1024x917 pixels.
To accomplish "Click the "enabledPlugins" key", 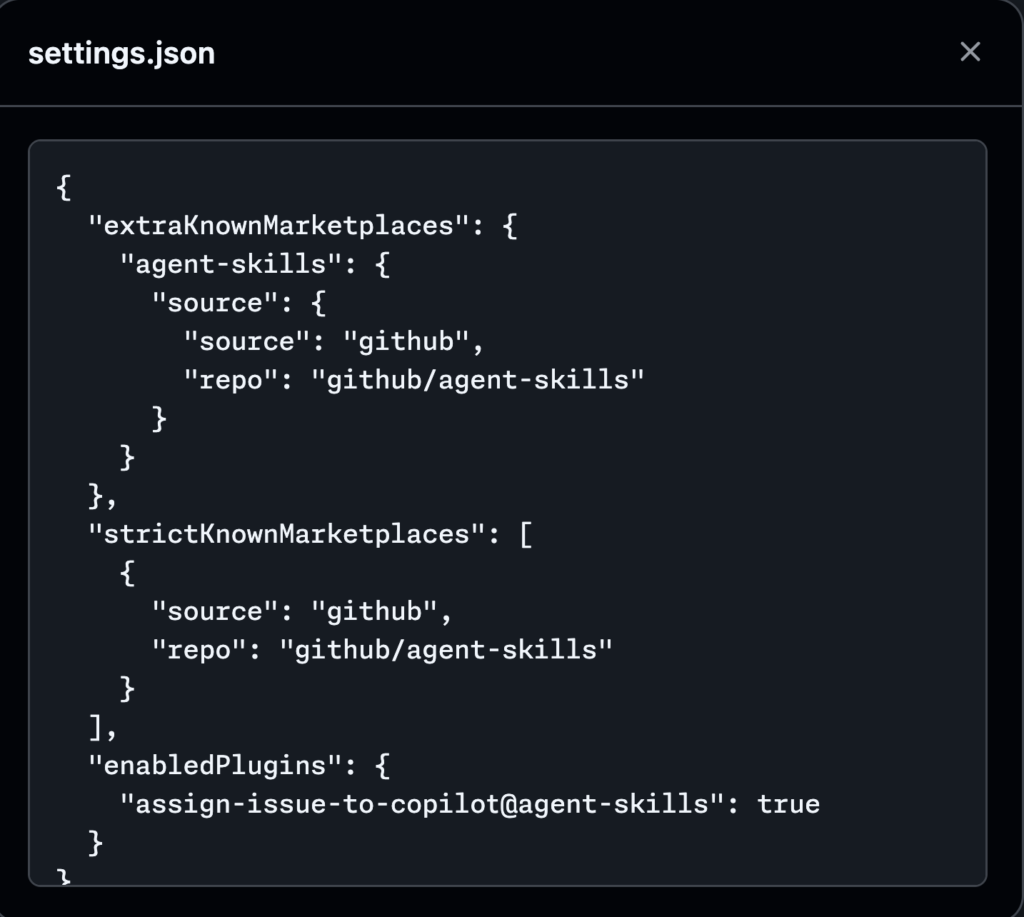I will tap(216, 766).
